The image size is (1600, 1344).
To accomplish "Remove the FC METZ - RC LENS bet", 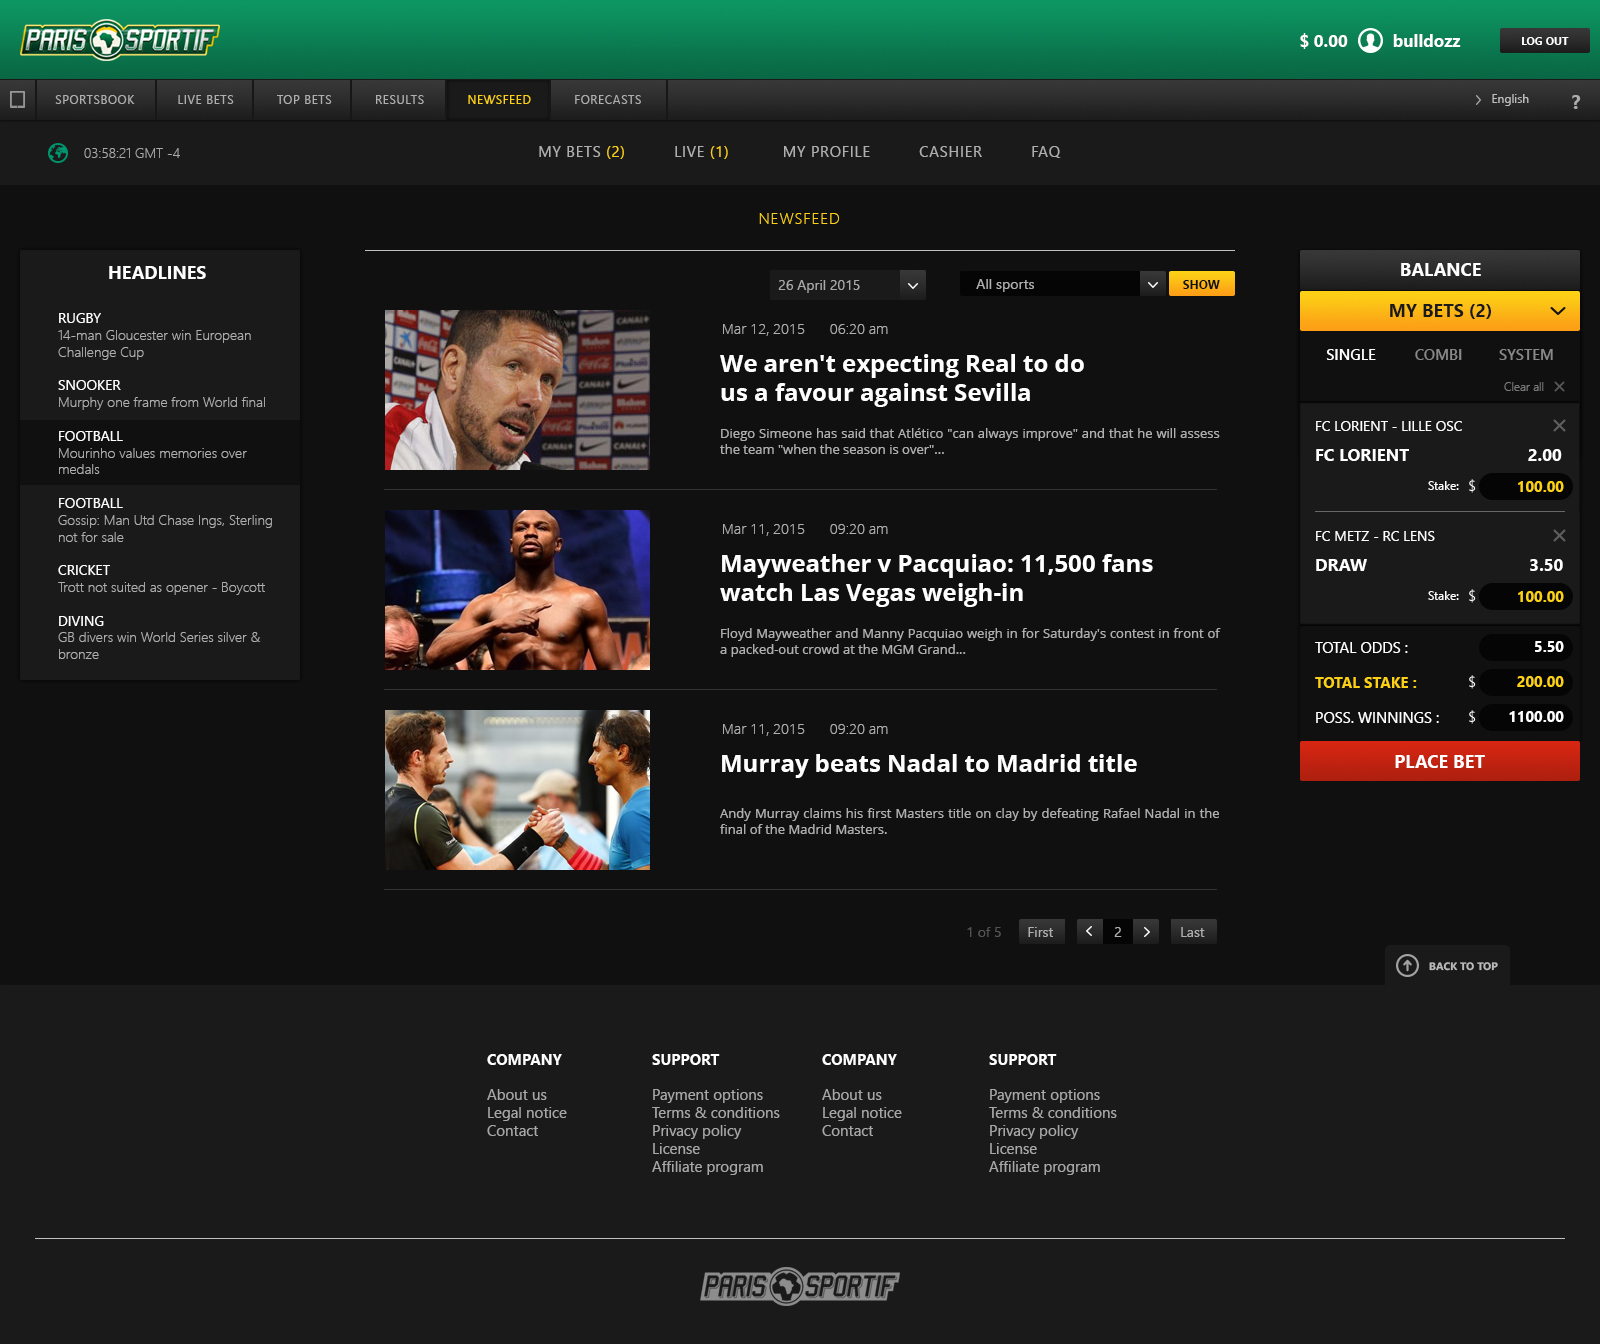I will (x=1559, y=535).
